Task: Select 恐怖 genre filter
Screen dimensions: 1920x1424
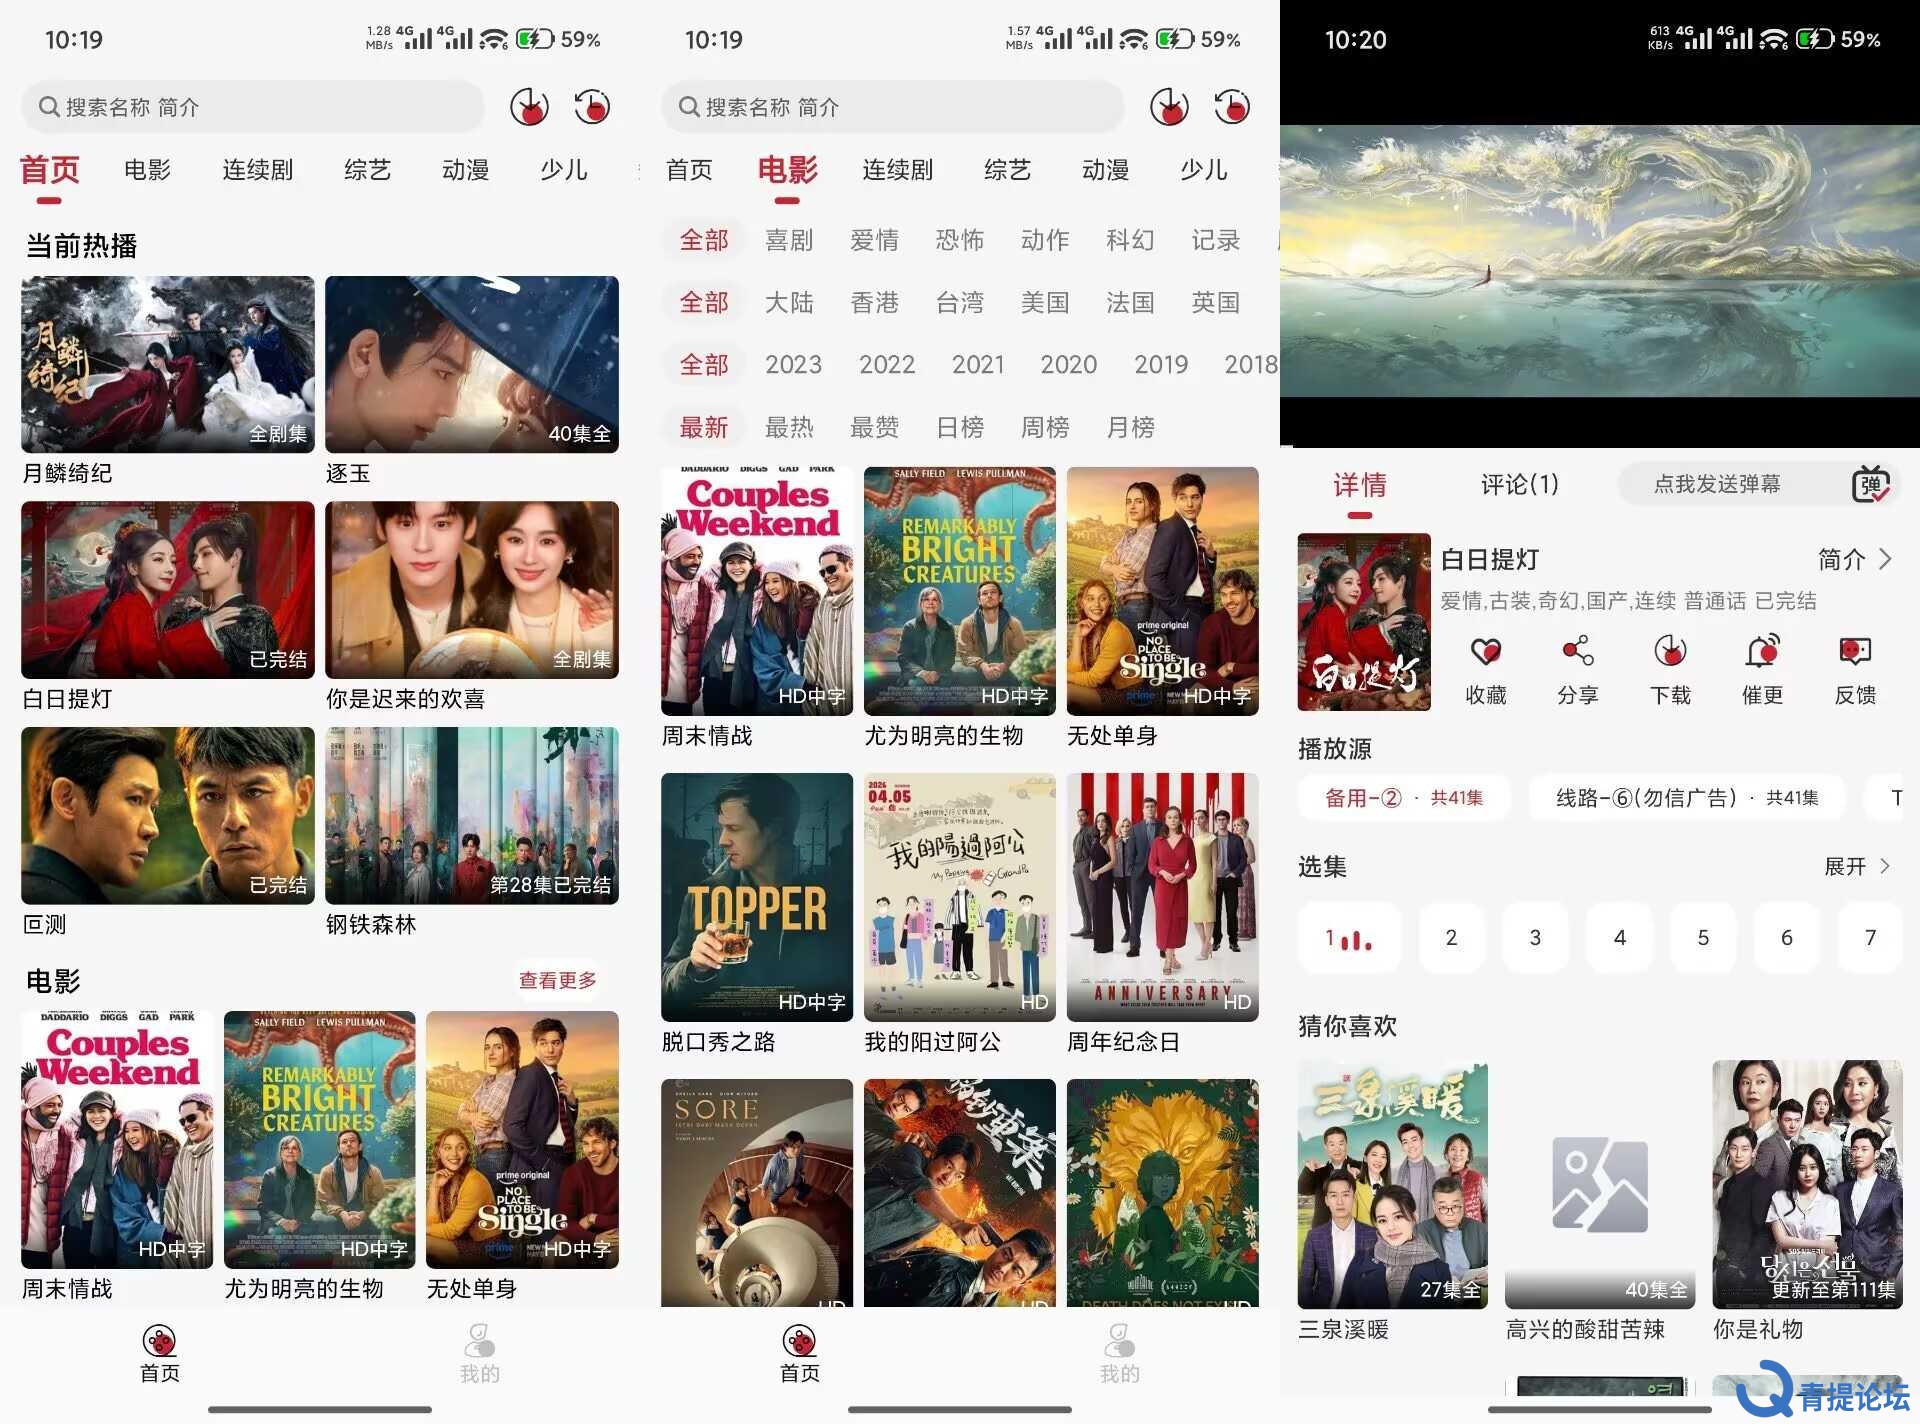Action: 960,240
